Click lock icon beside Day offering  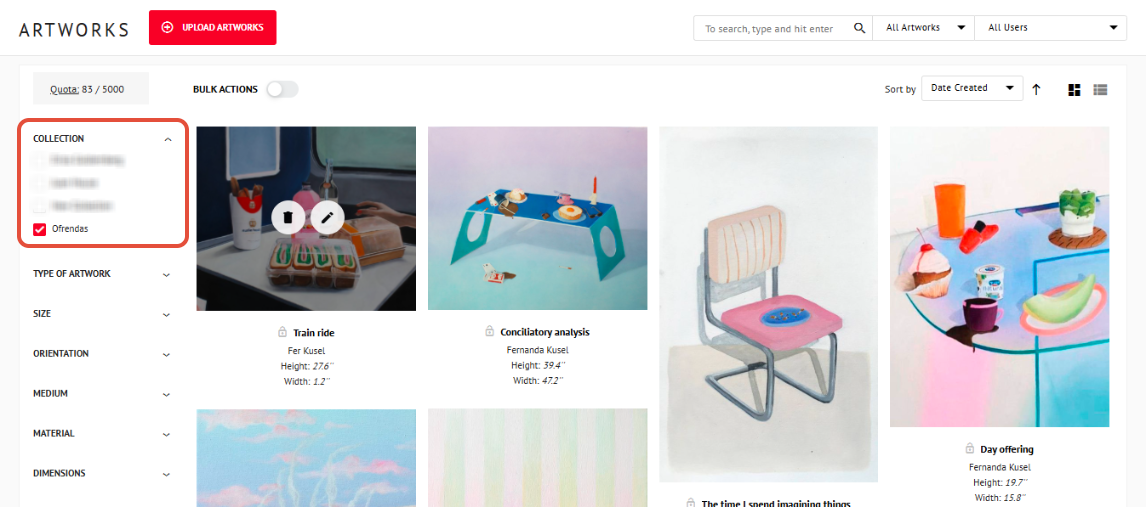[970, 449]
